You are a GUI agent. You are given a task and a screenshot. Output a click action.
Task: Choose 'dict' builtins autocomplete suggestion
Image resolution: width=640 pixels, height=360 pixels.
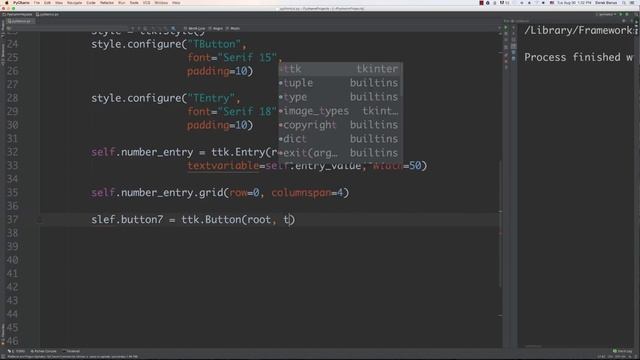point(340,139)
